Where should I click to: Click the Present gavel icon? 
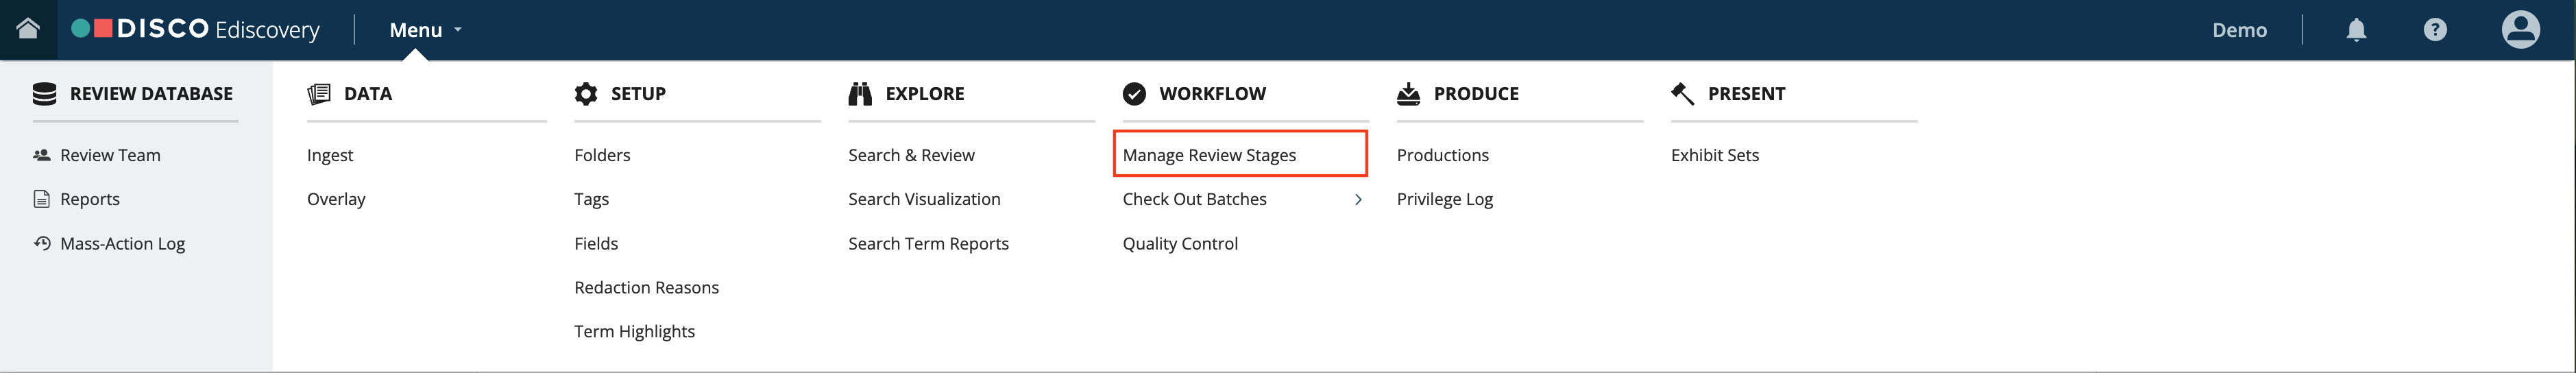point(1682,94)
